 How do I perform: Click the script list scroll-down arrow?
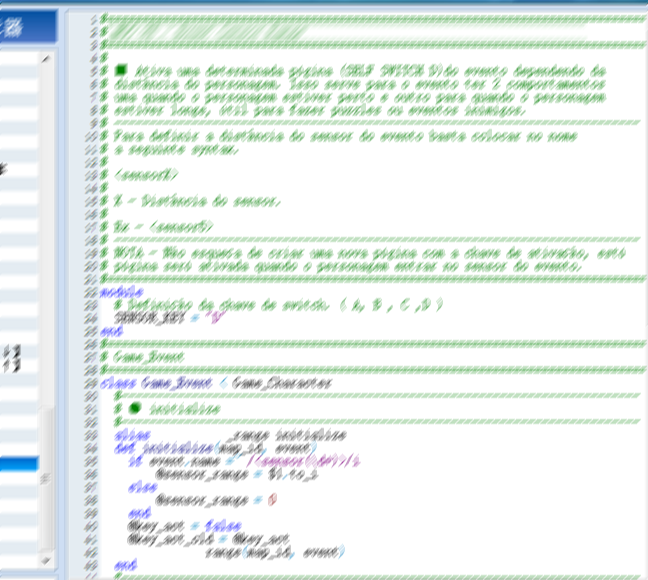45,561
